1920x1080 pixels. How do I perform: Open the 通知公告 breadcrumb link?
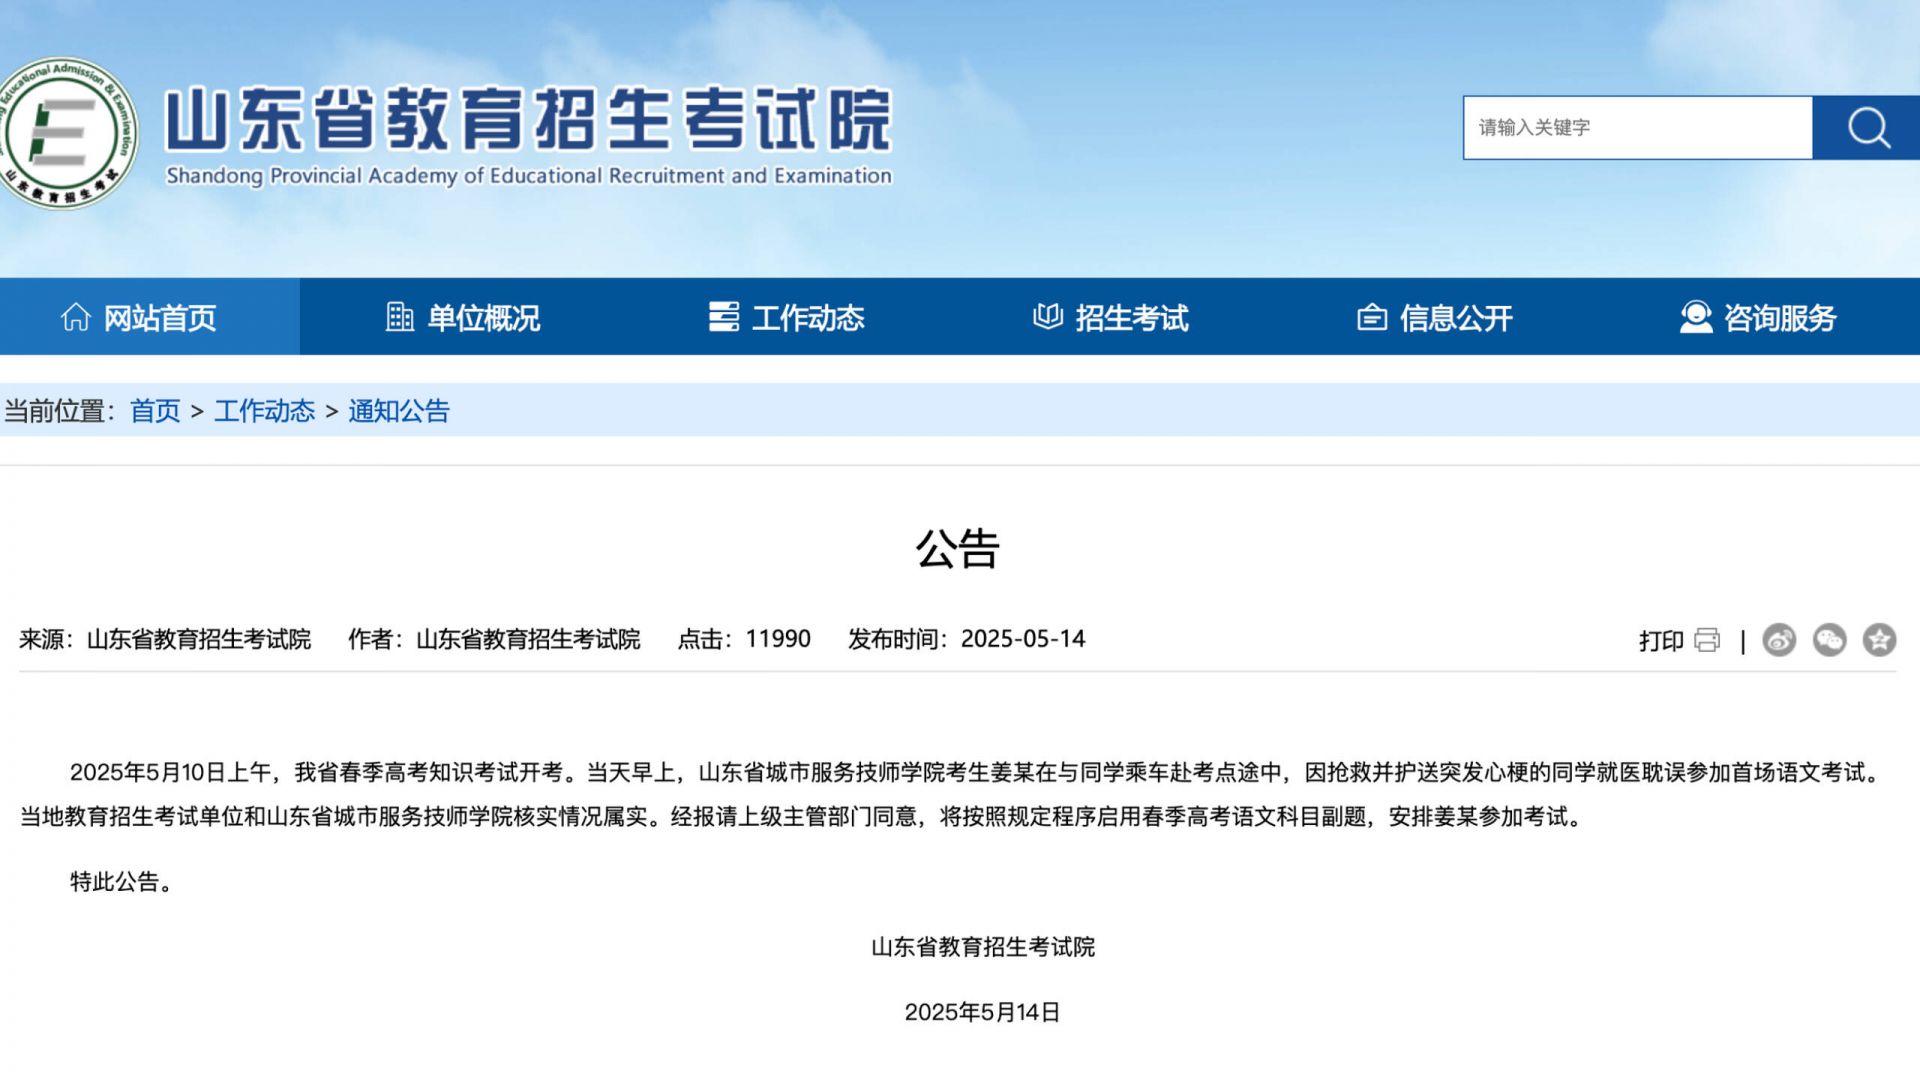pyautogui.click(x=399, y=411)
